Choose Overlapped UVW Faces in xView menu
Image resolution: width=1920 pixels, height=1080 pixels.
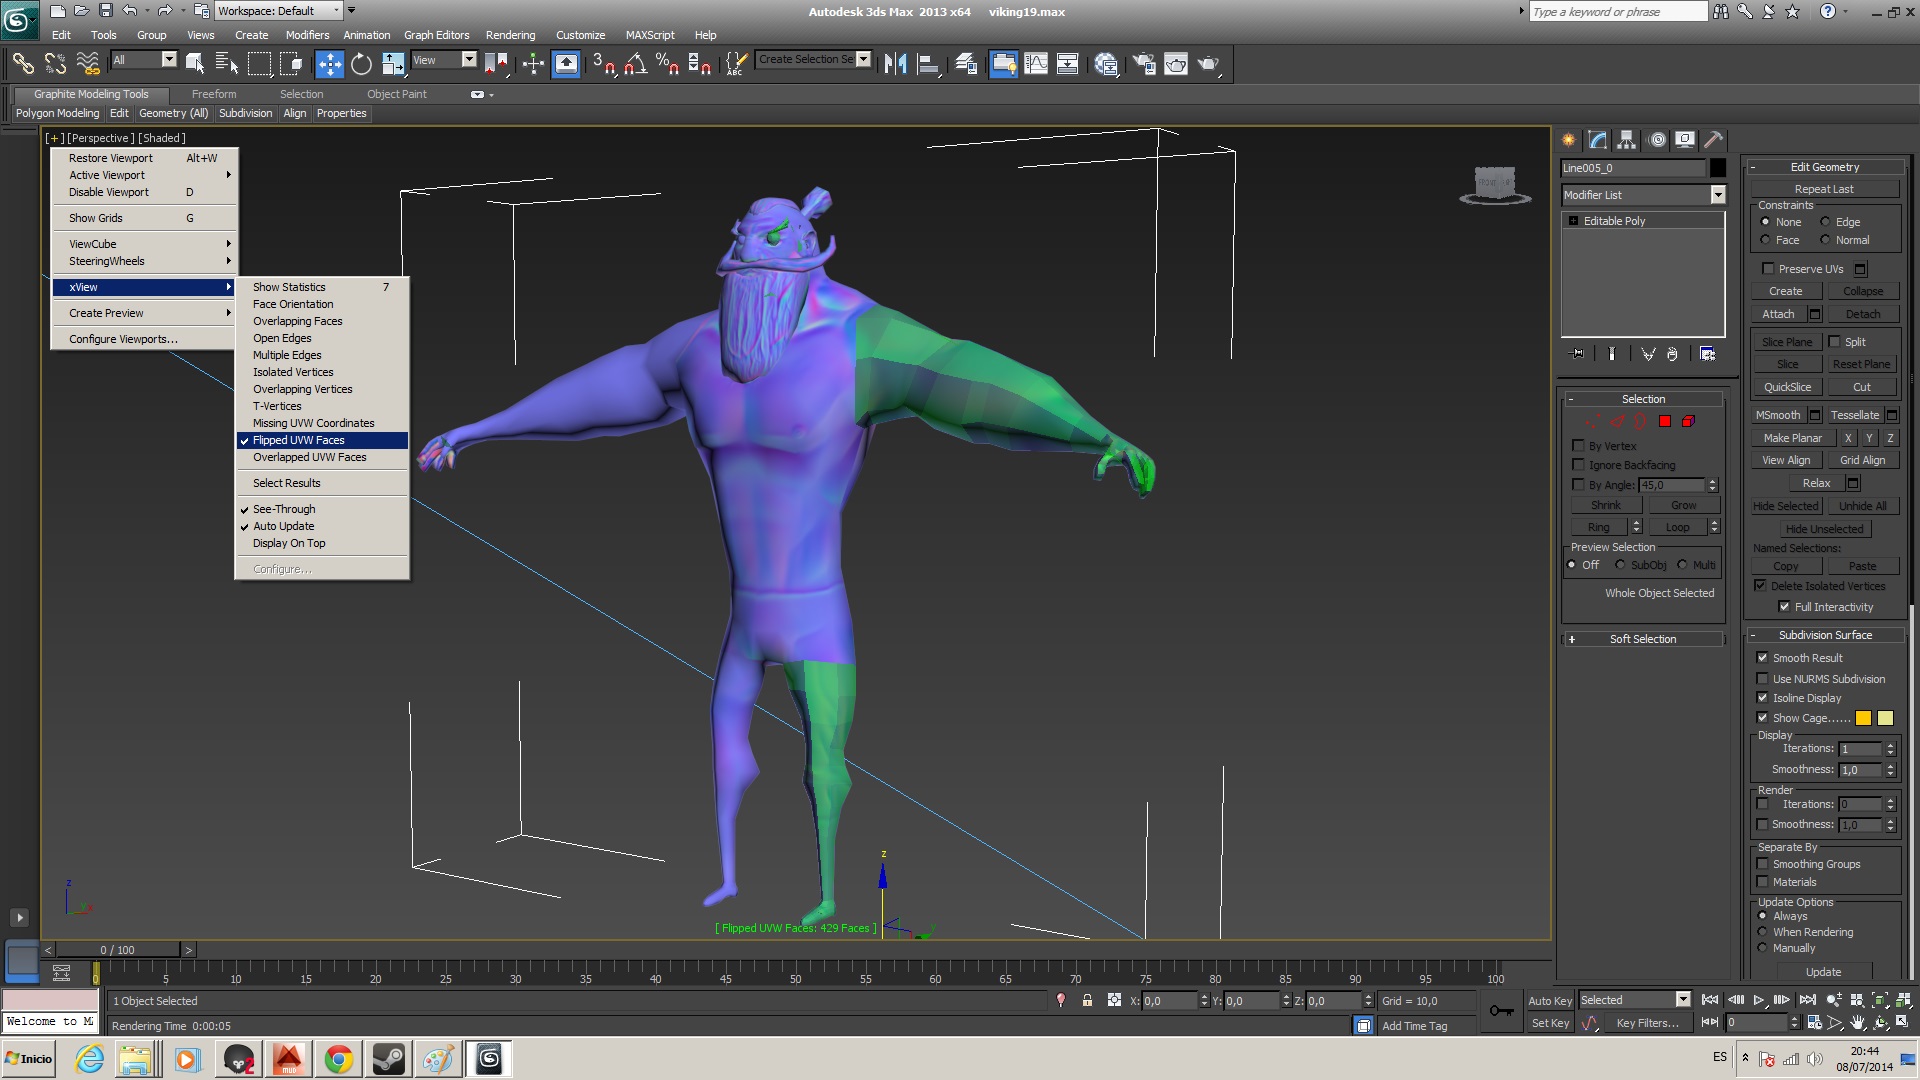point(309,457)
